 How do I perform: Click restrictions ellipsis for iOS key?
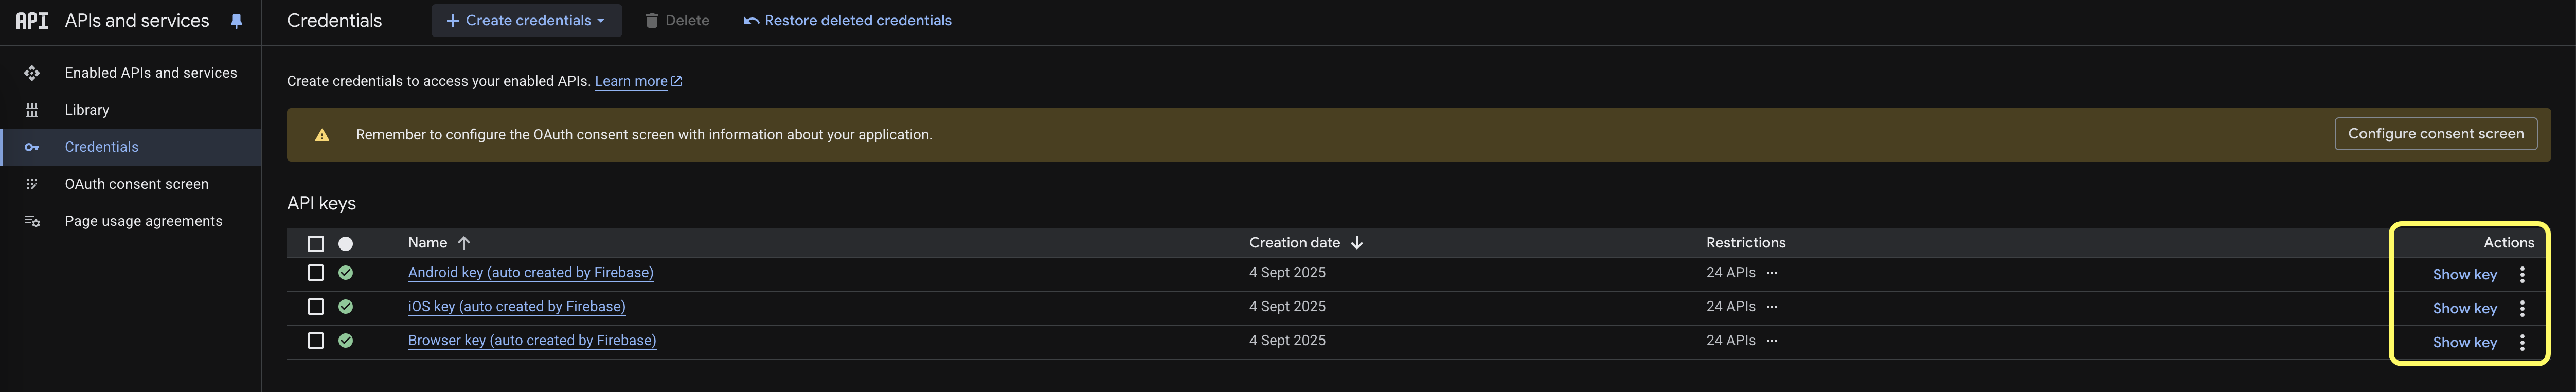(1772, 306)
